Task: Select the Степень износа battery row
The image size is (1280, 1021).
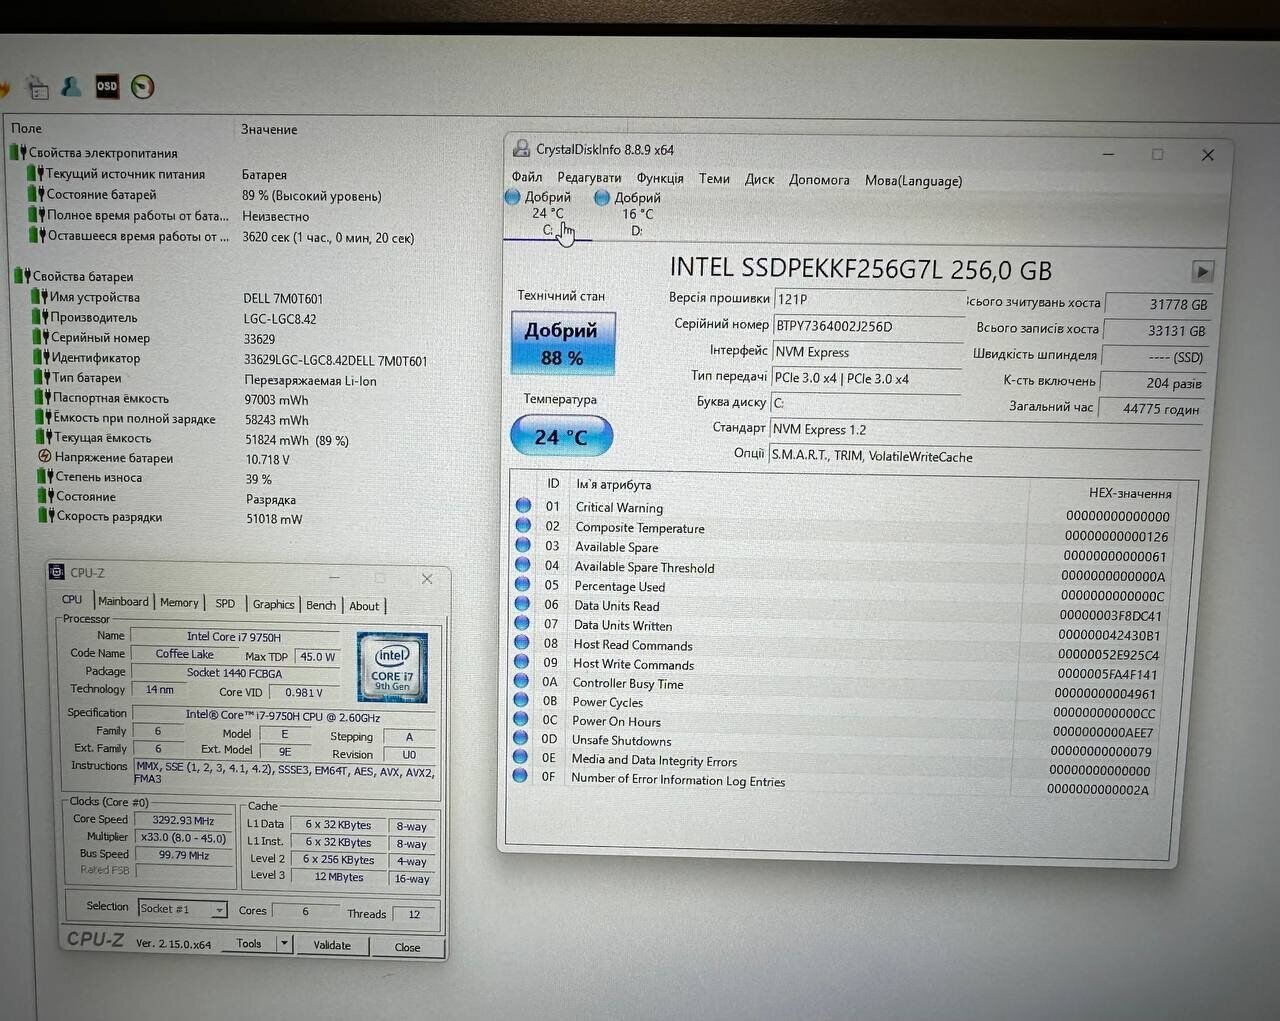Action: pos(98,478)
